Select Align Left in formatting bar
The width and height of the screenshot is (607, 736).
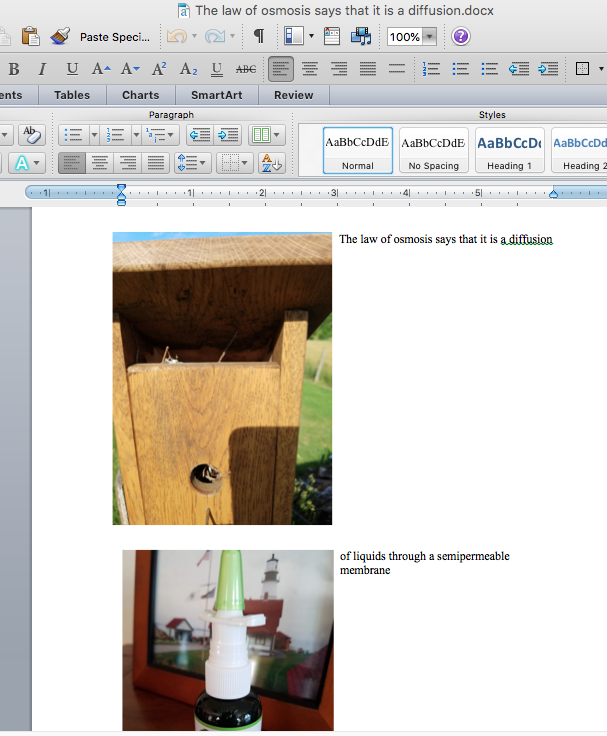[x=281, y=69]
